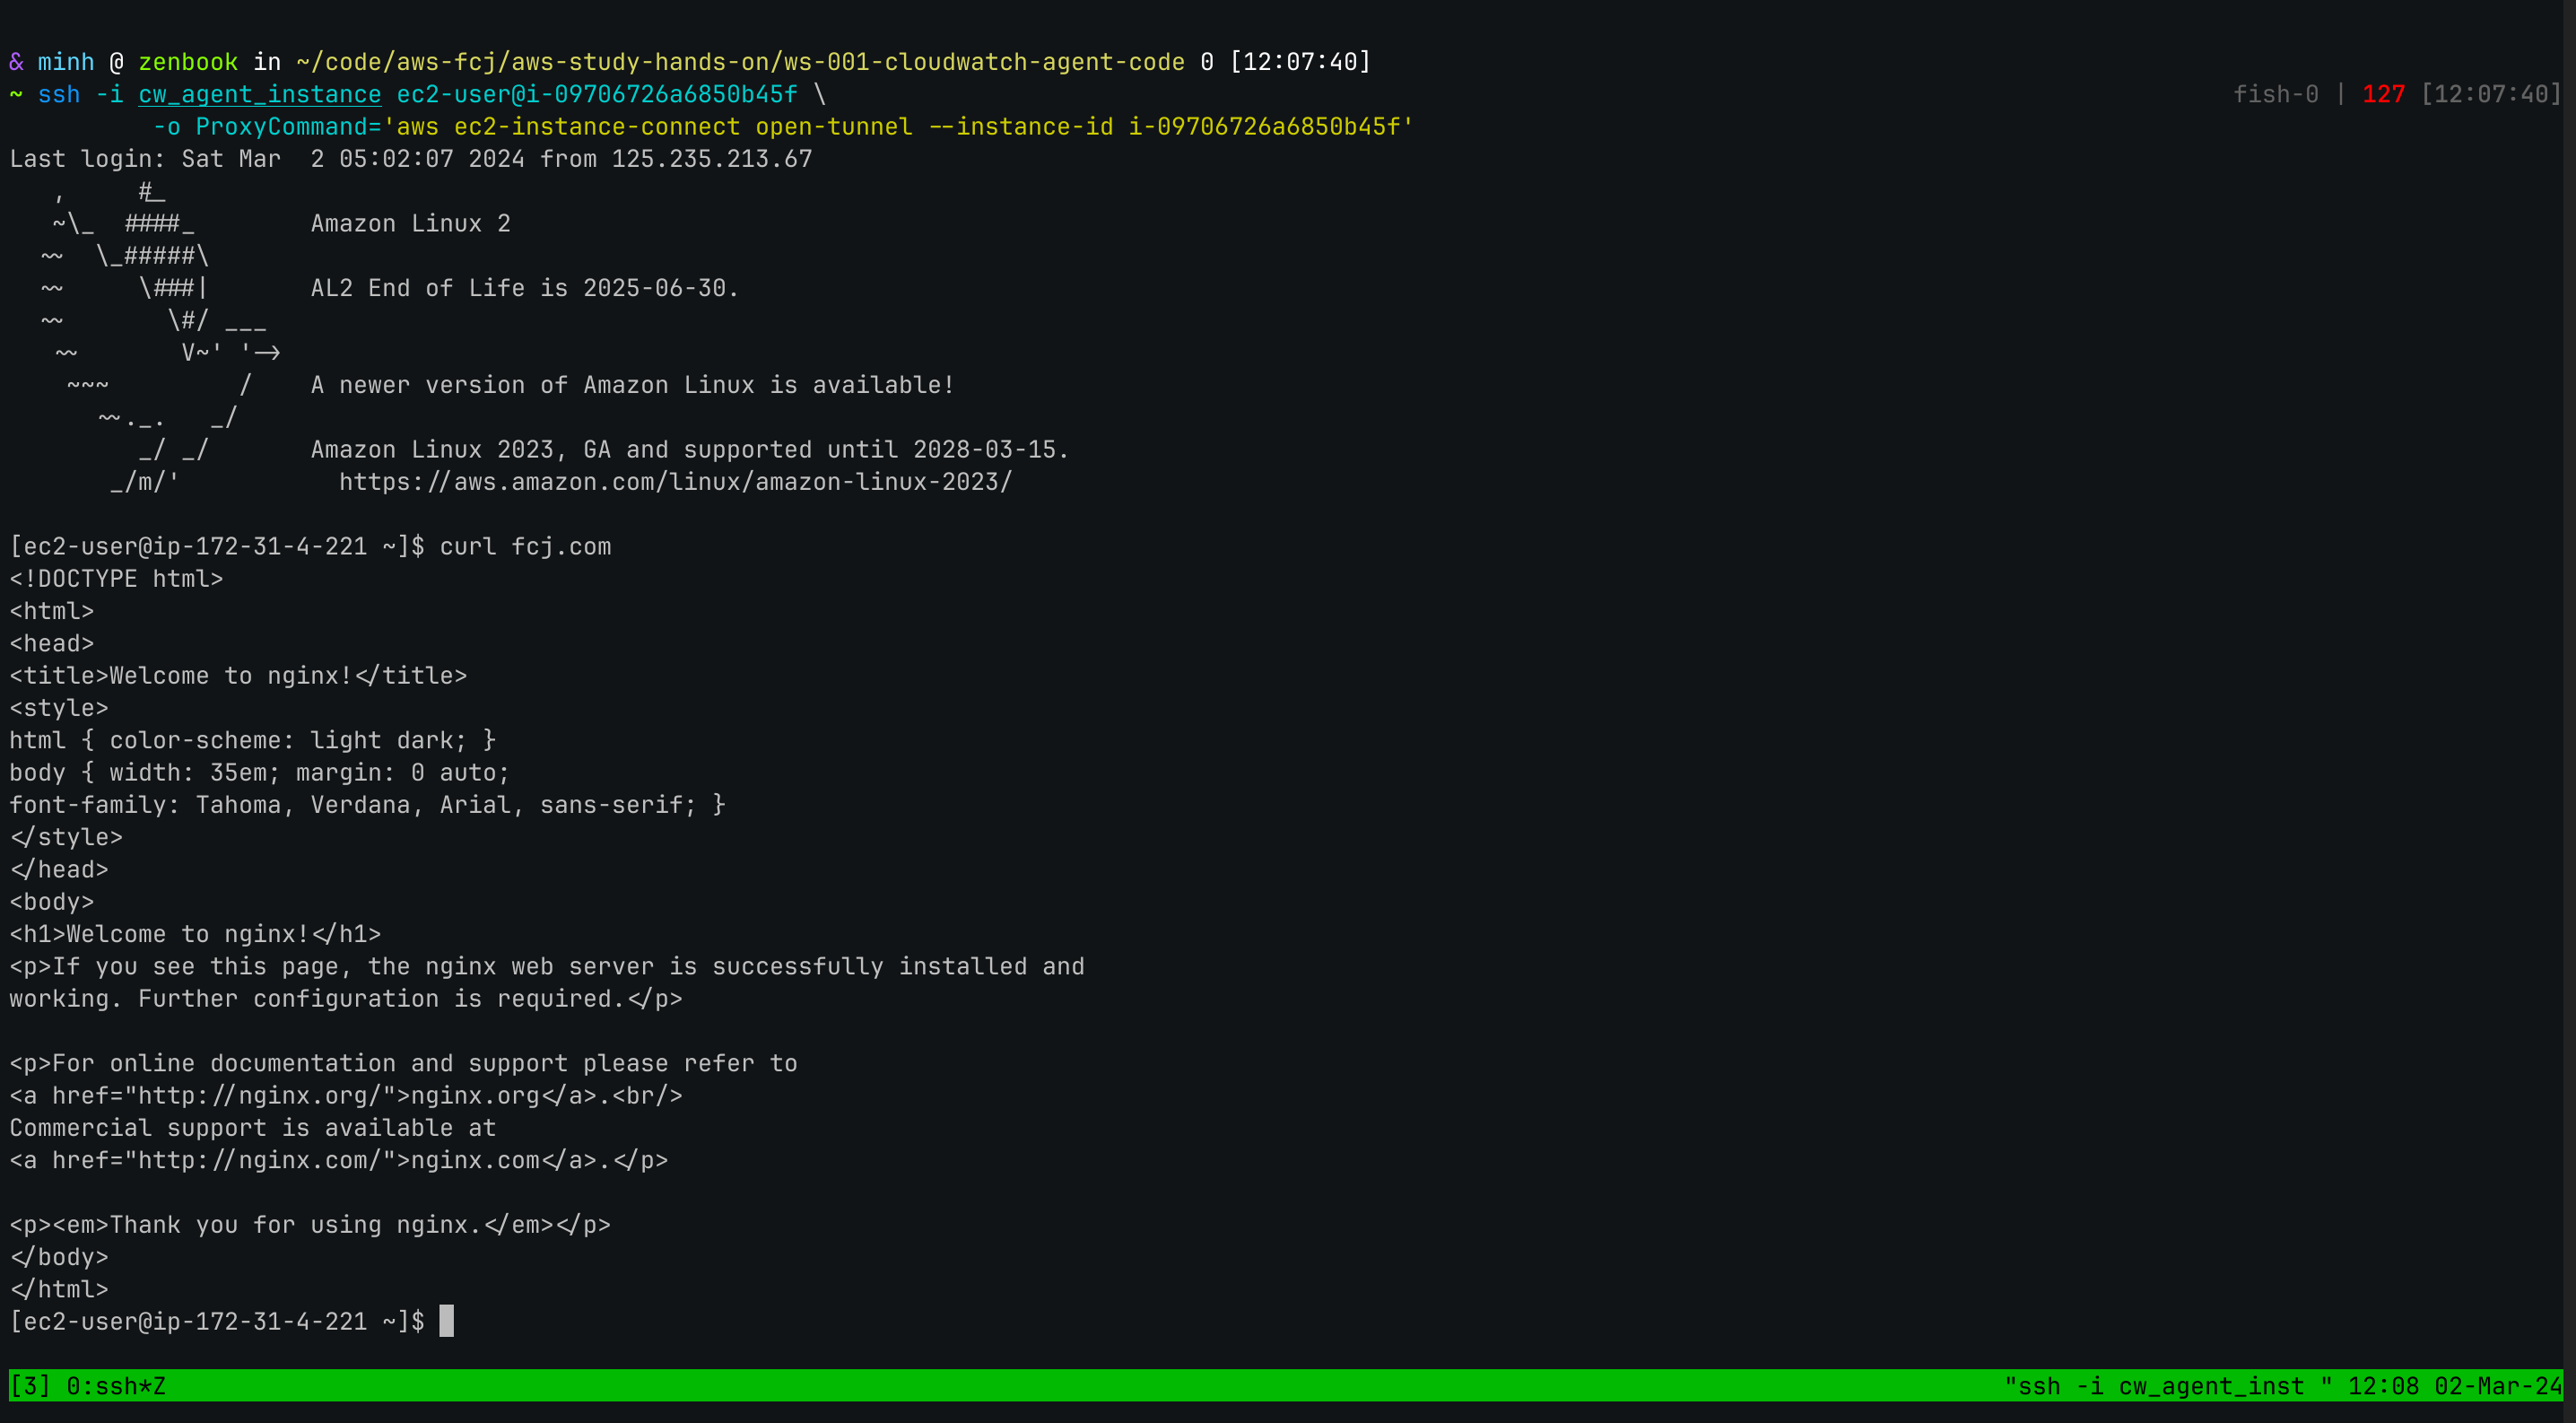
Task: Click the [12:07:40] timestamp in the prompt
Action: tap(1300, 61)
